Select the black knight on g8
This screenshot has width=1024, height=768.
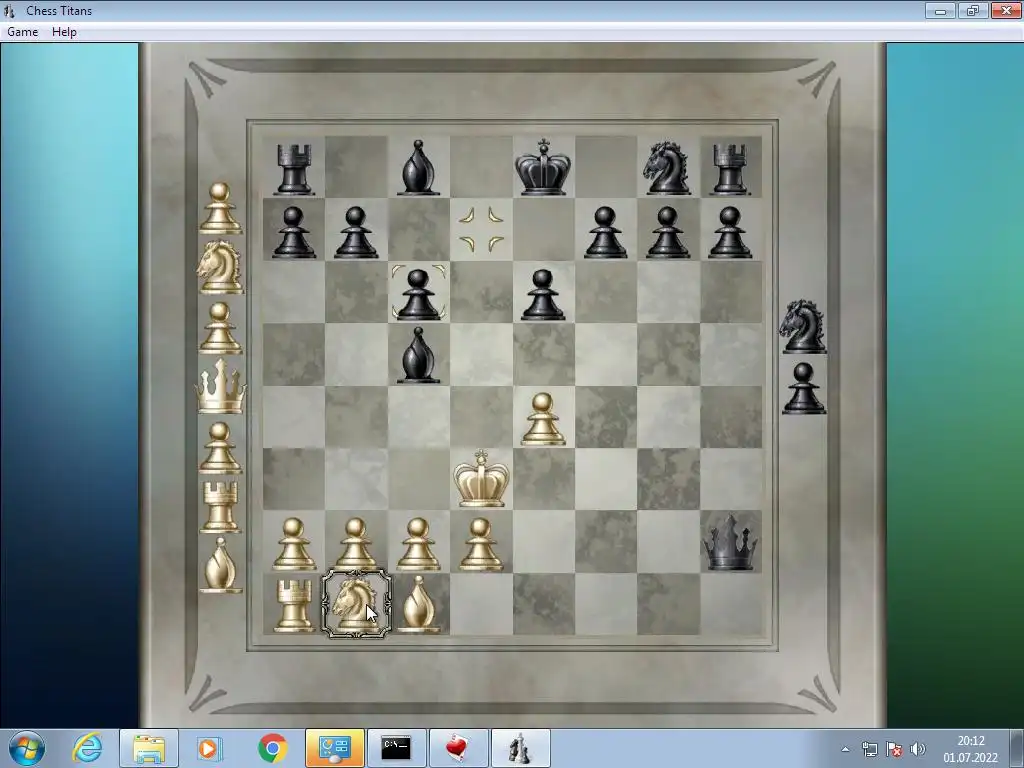[667, 168]
